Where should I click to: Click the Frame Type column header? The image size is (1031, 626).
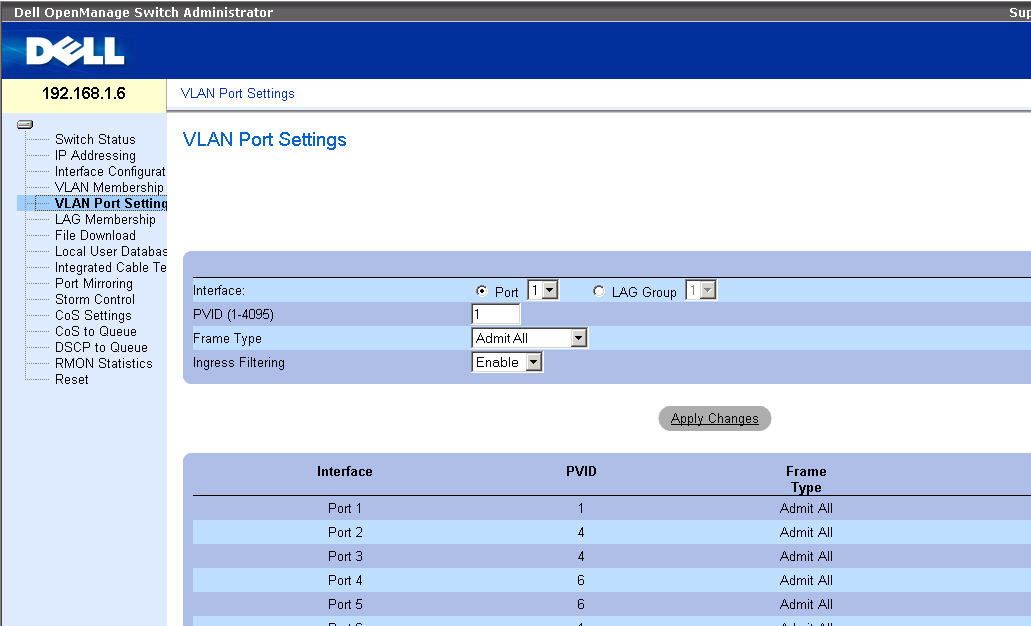pyautogui.click(x=806, y=479)
